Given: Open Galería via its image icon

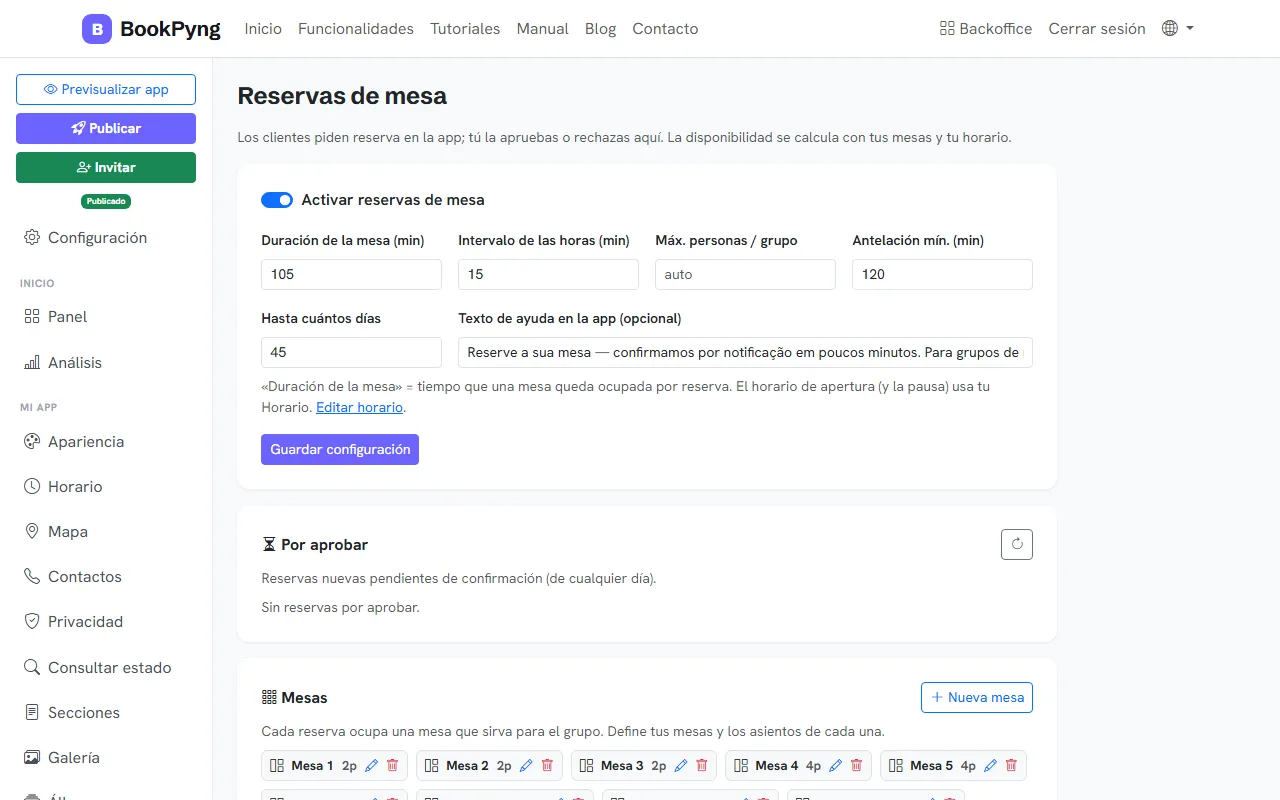Looking at the screenshot, I should coord(32,757).
